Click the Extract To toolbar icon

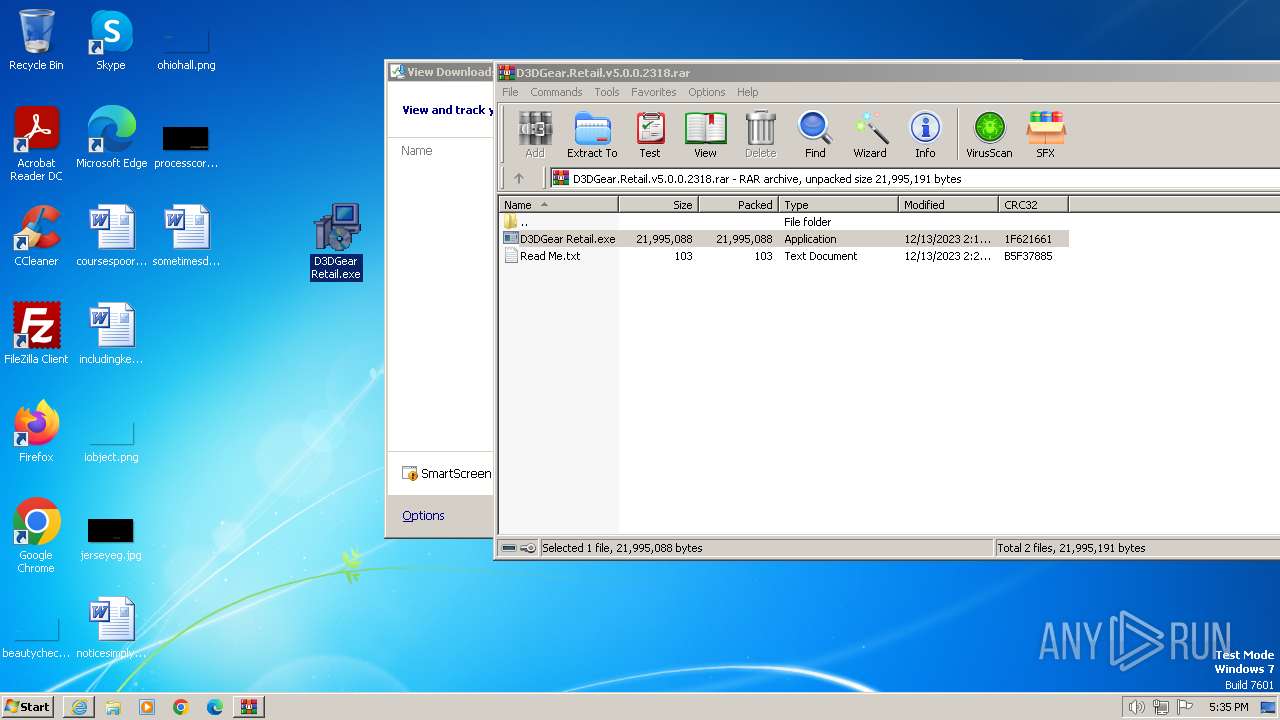tap(592, 135)
